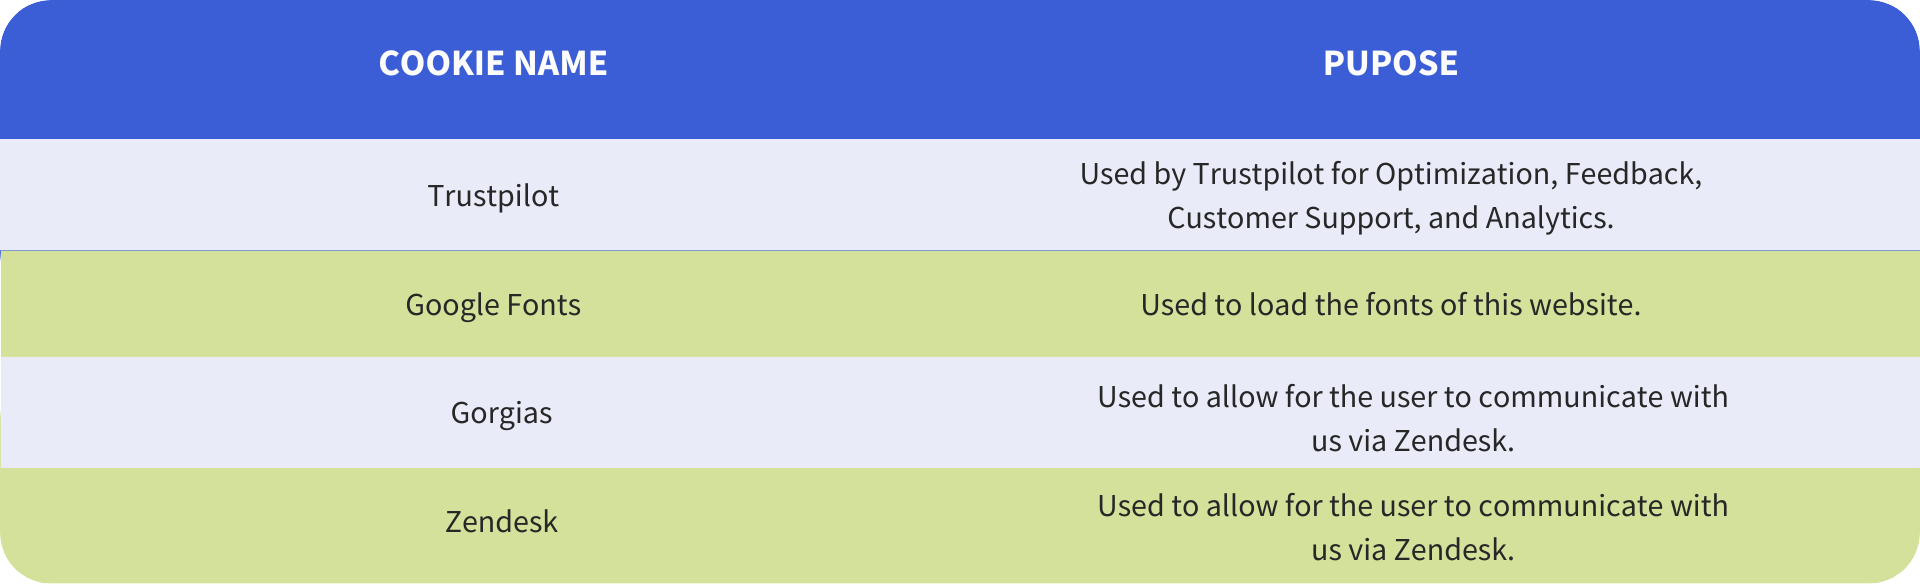Click the word load in fonts description
The width and height of the screenshot is (1920, 587).
coord(1279,304)
